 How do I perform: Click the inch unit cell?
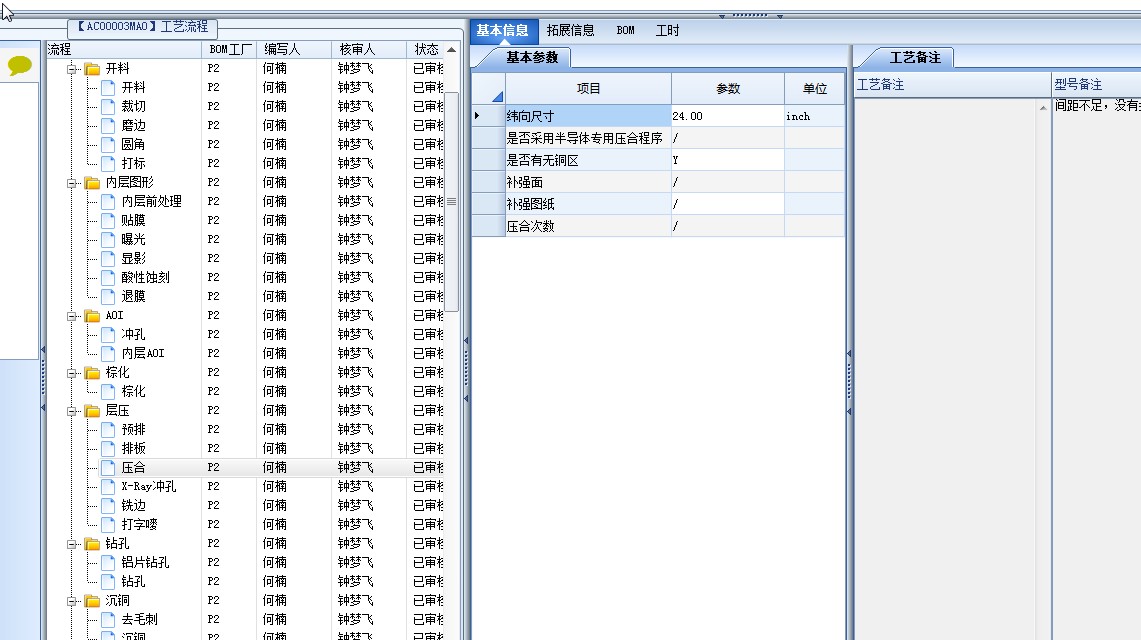[x=814, y=116]
